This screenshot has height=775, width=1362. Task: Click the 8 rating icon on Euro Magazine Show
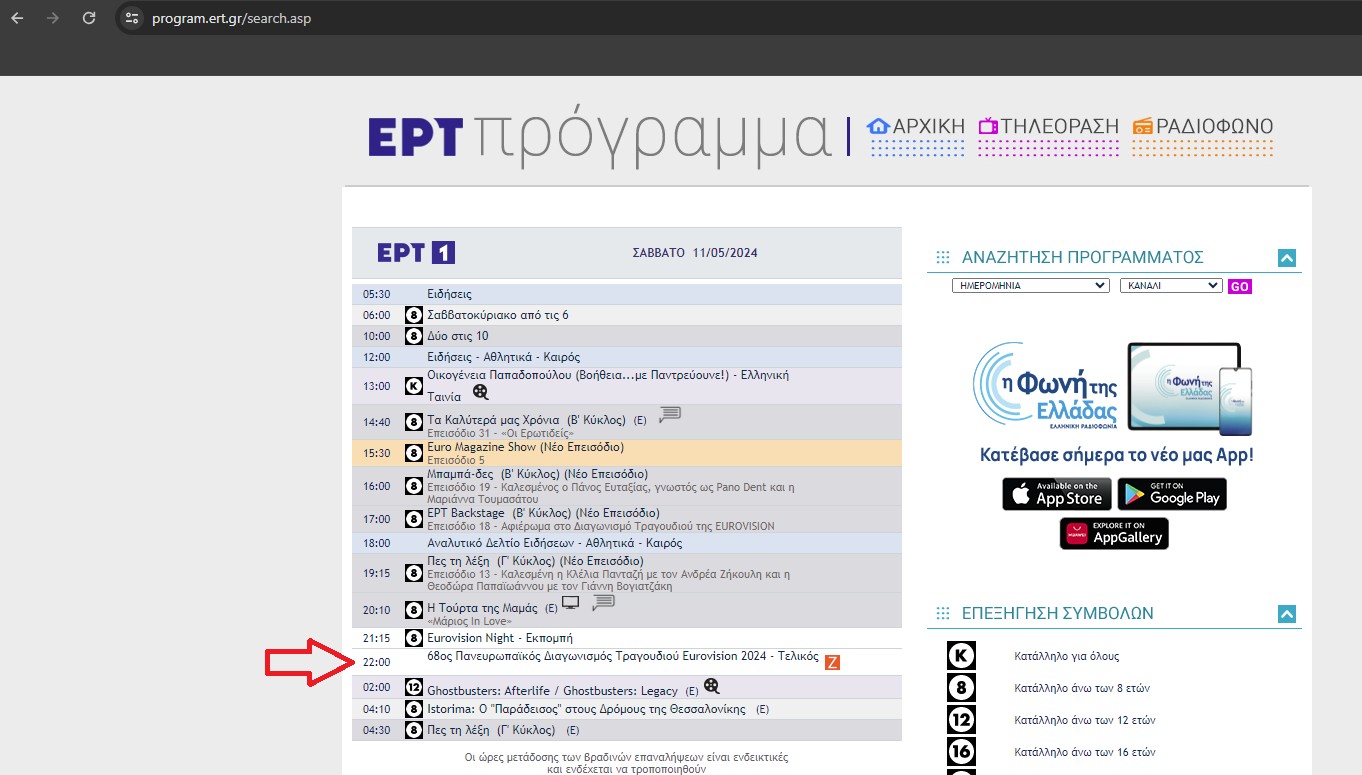click(413, 453)
